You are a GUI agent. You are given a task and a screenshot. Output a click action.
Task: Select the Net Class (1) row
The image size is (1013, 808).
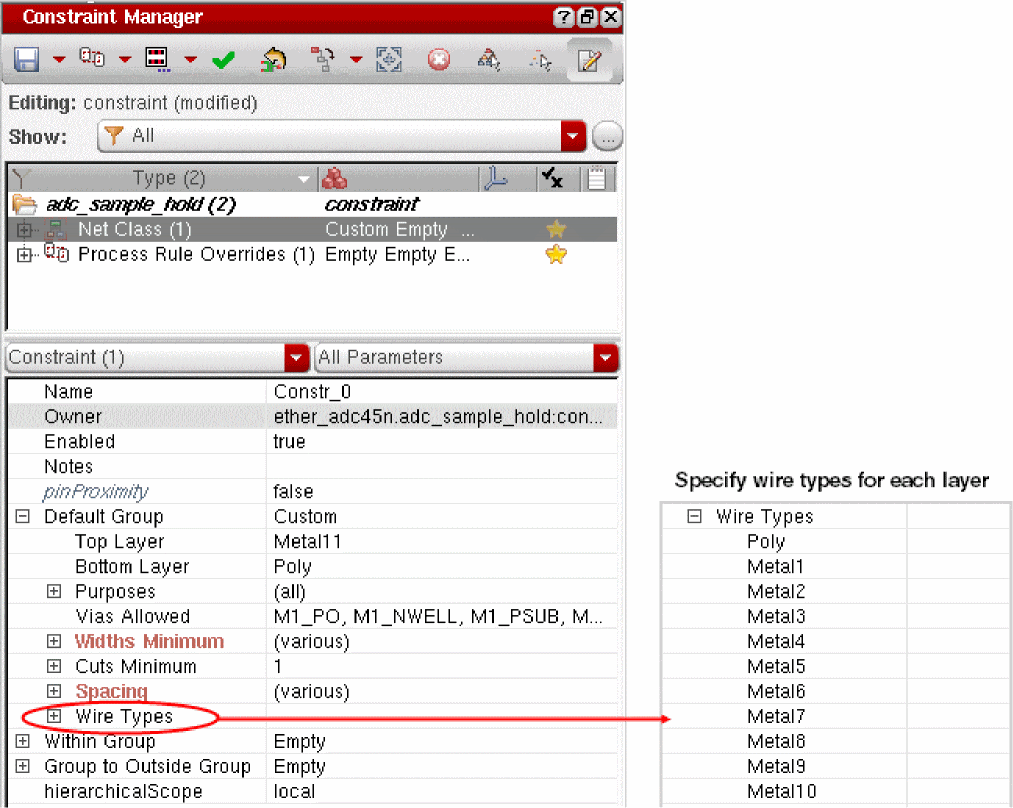(x=313, y=229)
